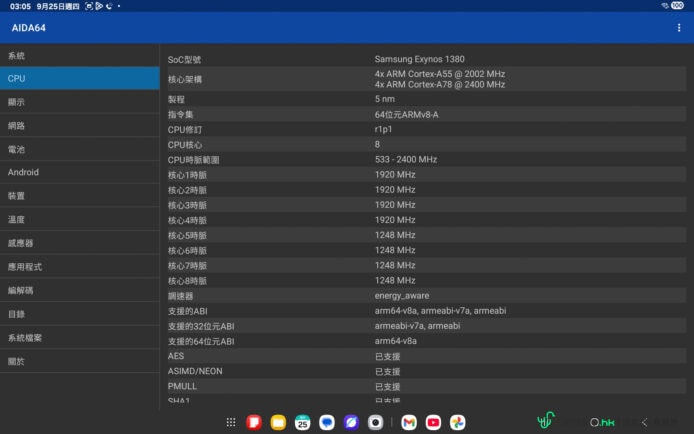Open the Calendar app showing 25
Image resolution: width=694 pixels, height=434 pixels.
click(x=302, y=423)
